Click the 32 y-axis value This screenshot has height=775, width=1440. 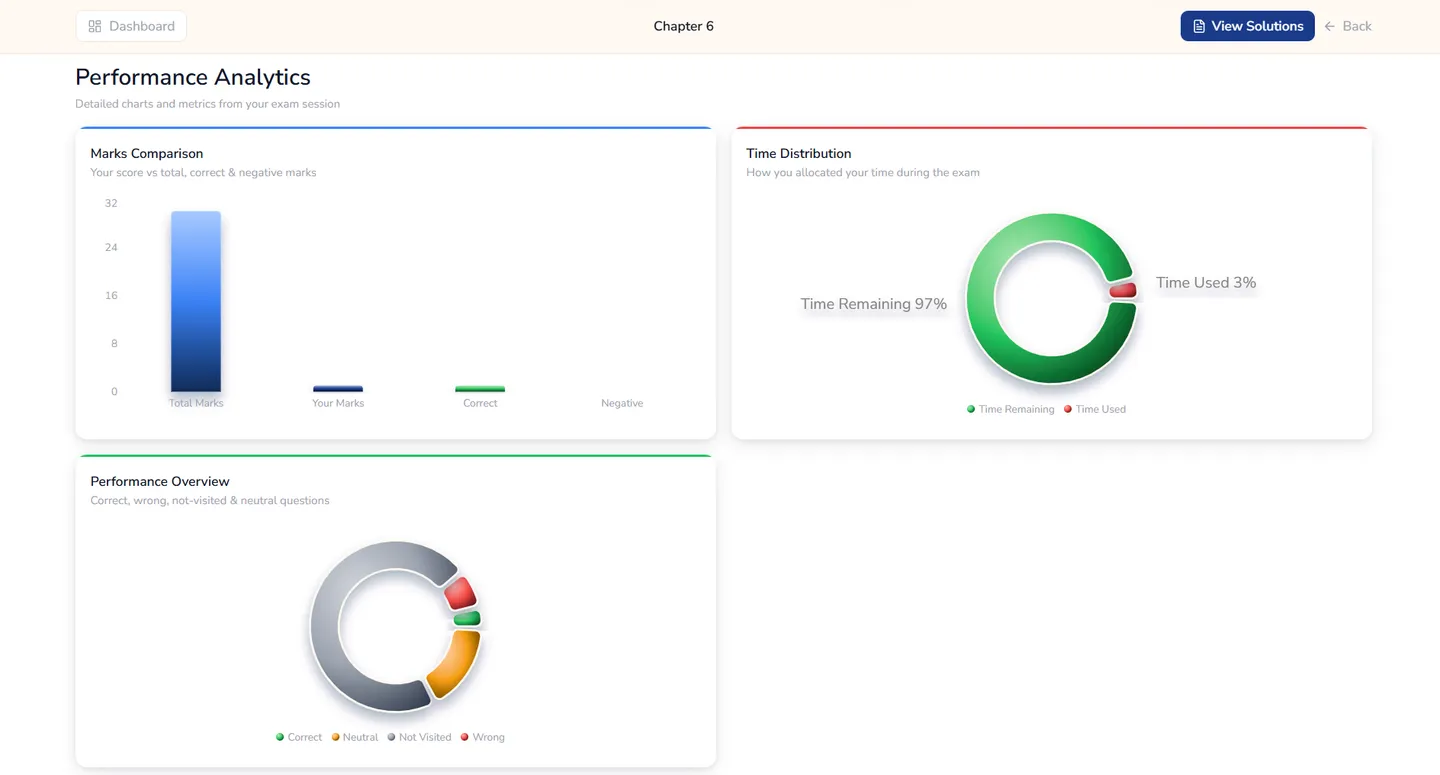click(x=111, y=203)
